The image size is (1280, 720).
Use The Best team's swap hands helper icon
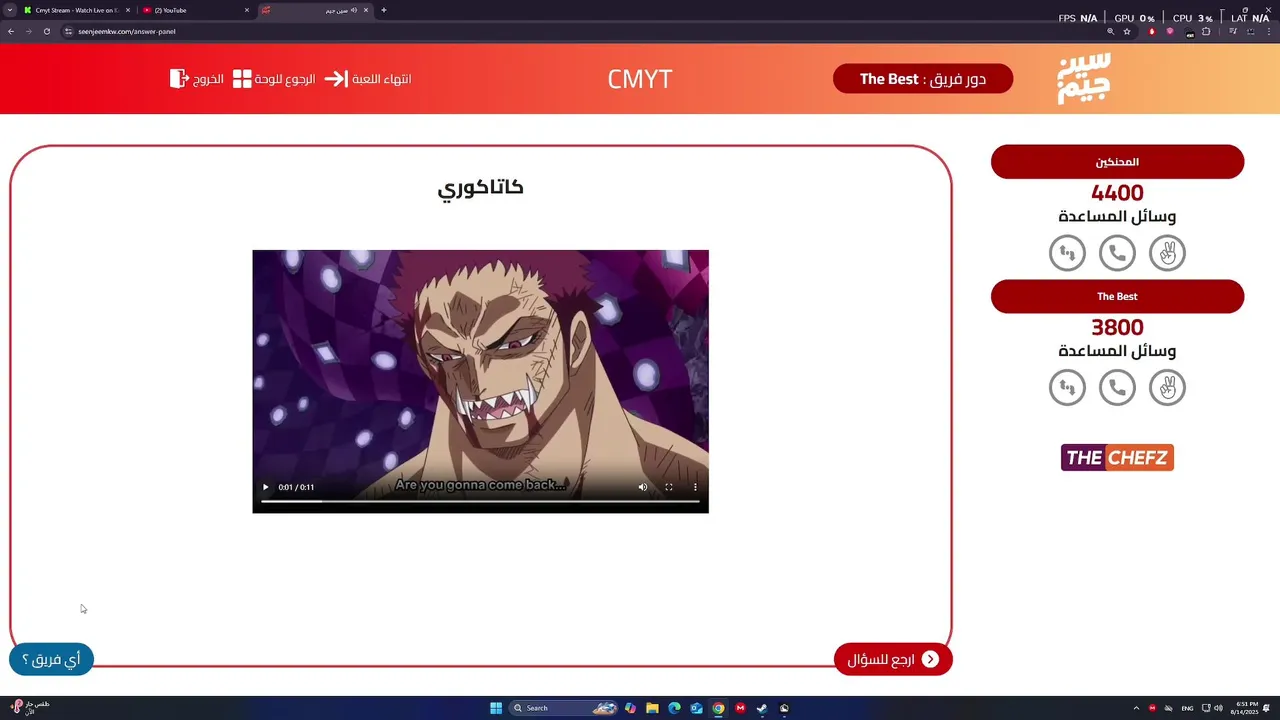click(x=1067, y=387)
